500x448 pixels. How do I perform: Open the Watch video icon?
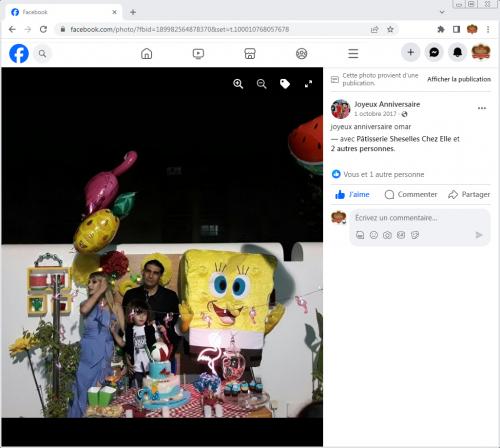tap(198, 53)
